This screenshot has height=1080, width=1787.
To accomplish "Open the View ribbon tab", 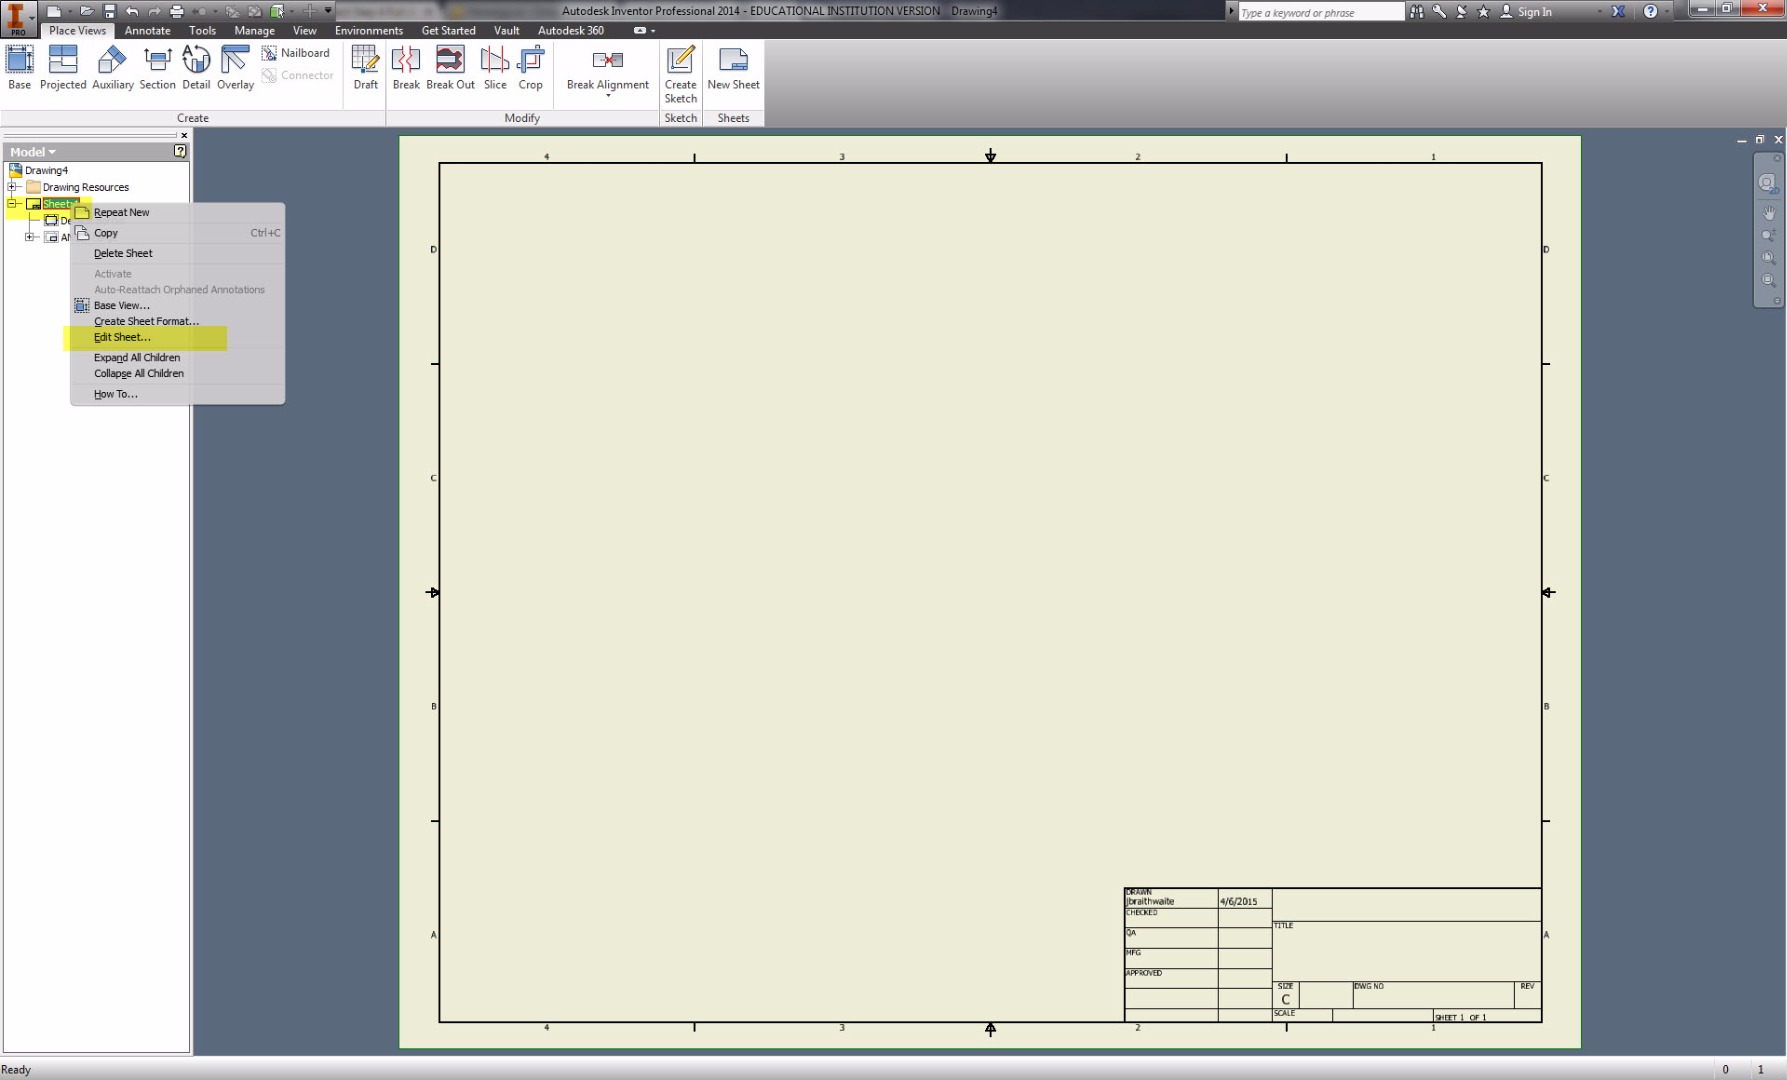I will pos(304,31).
